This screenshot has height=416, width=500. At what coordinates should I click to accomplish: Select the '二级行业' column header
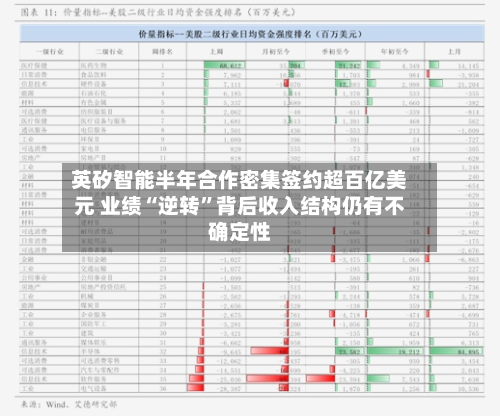pos(109,52)
